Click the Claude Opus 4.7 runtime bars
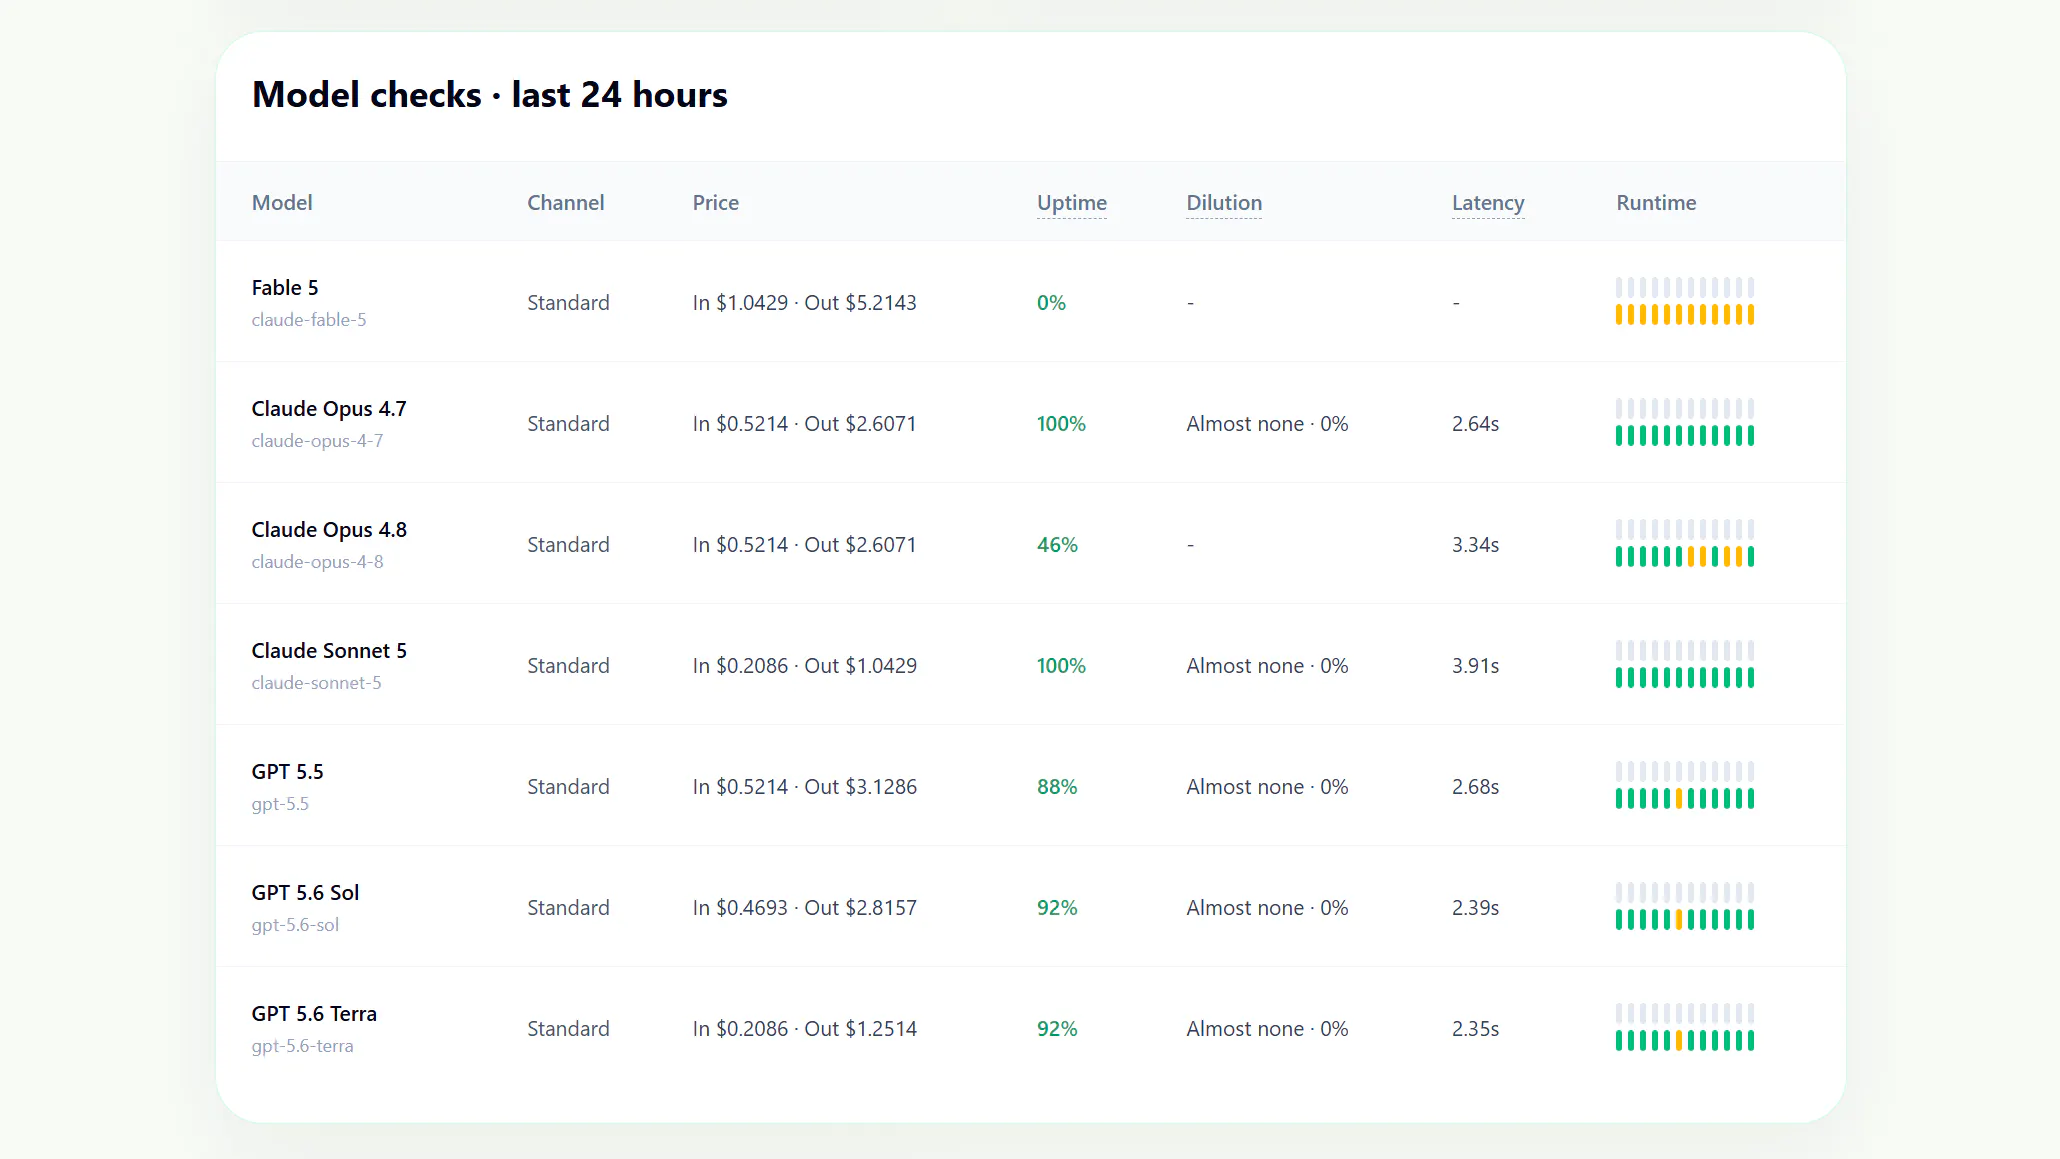 tap(1685, 423)
